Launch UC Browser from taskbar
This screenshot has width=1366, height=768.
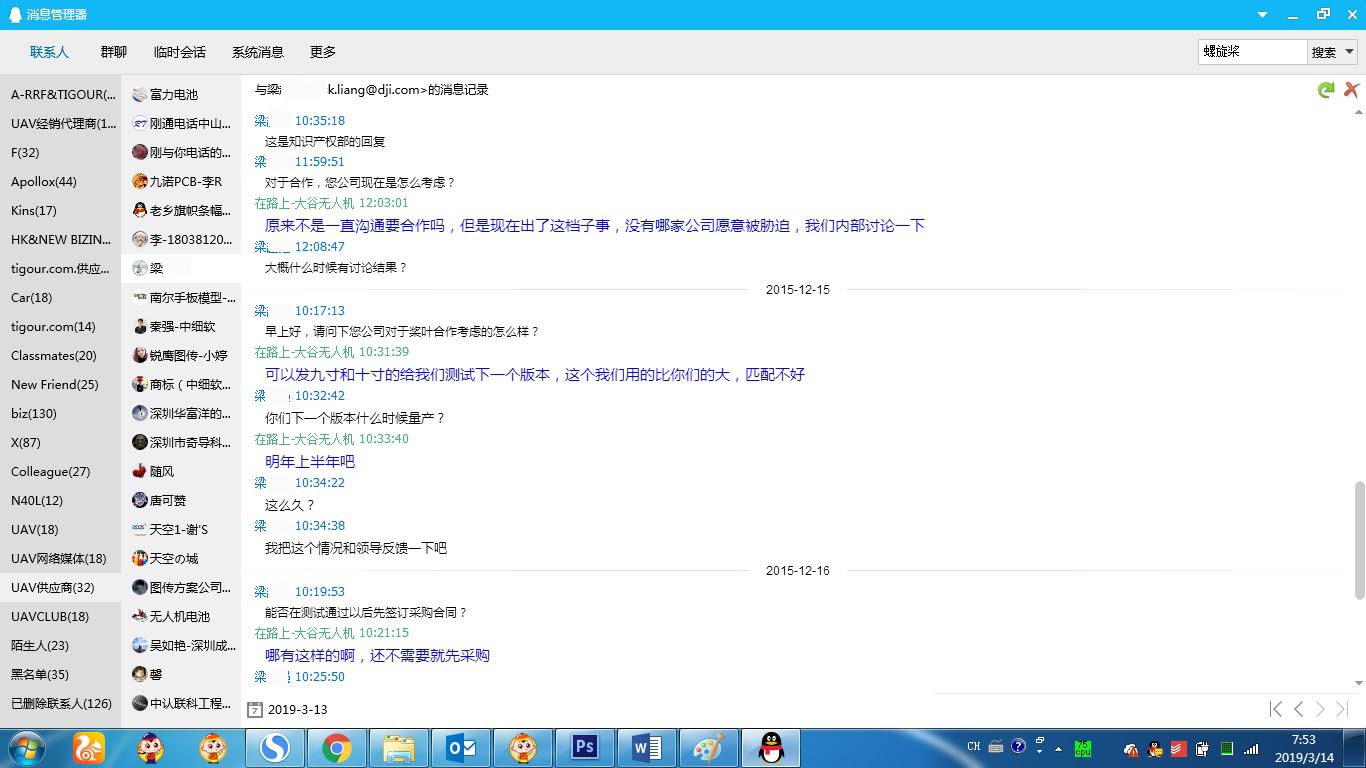89,748
